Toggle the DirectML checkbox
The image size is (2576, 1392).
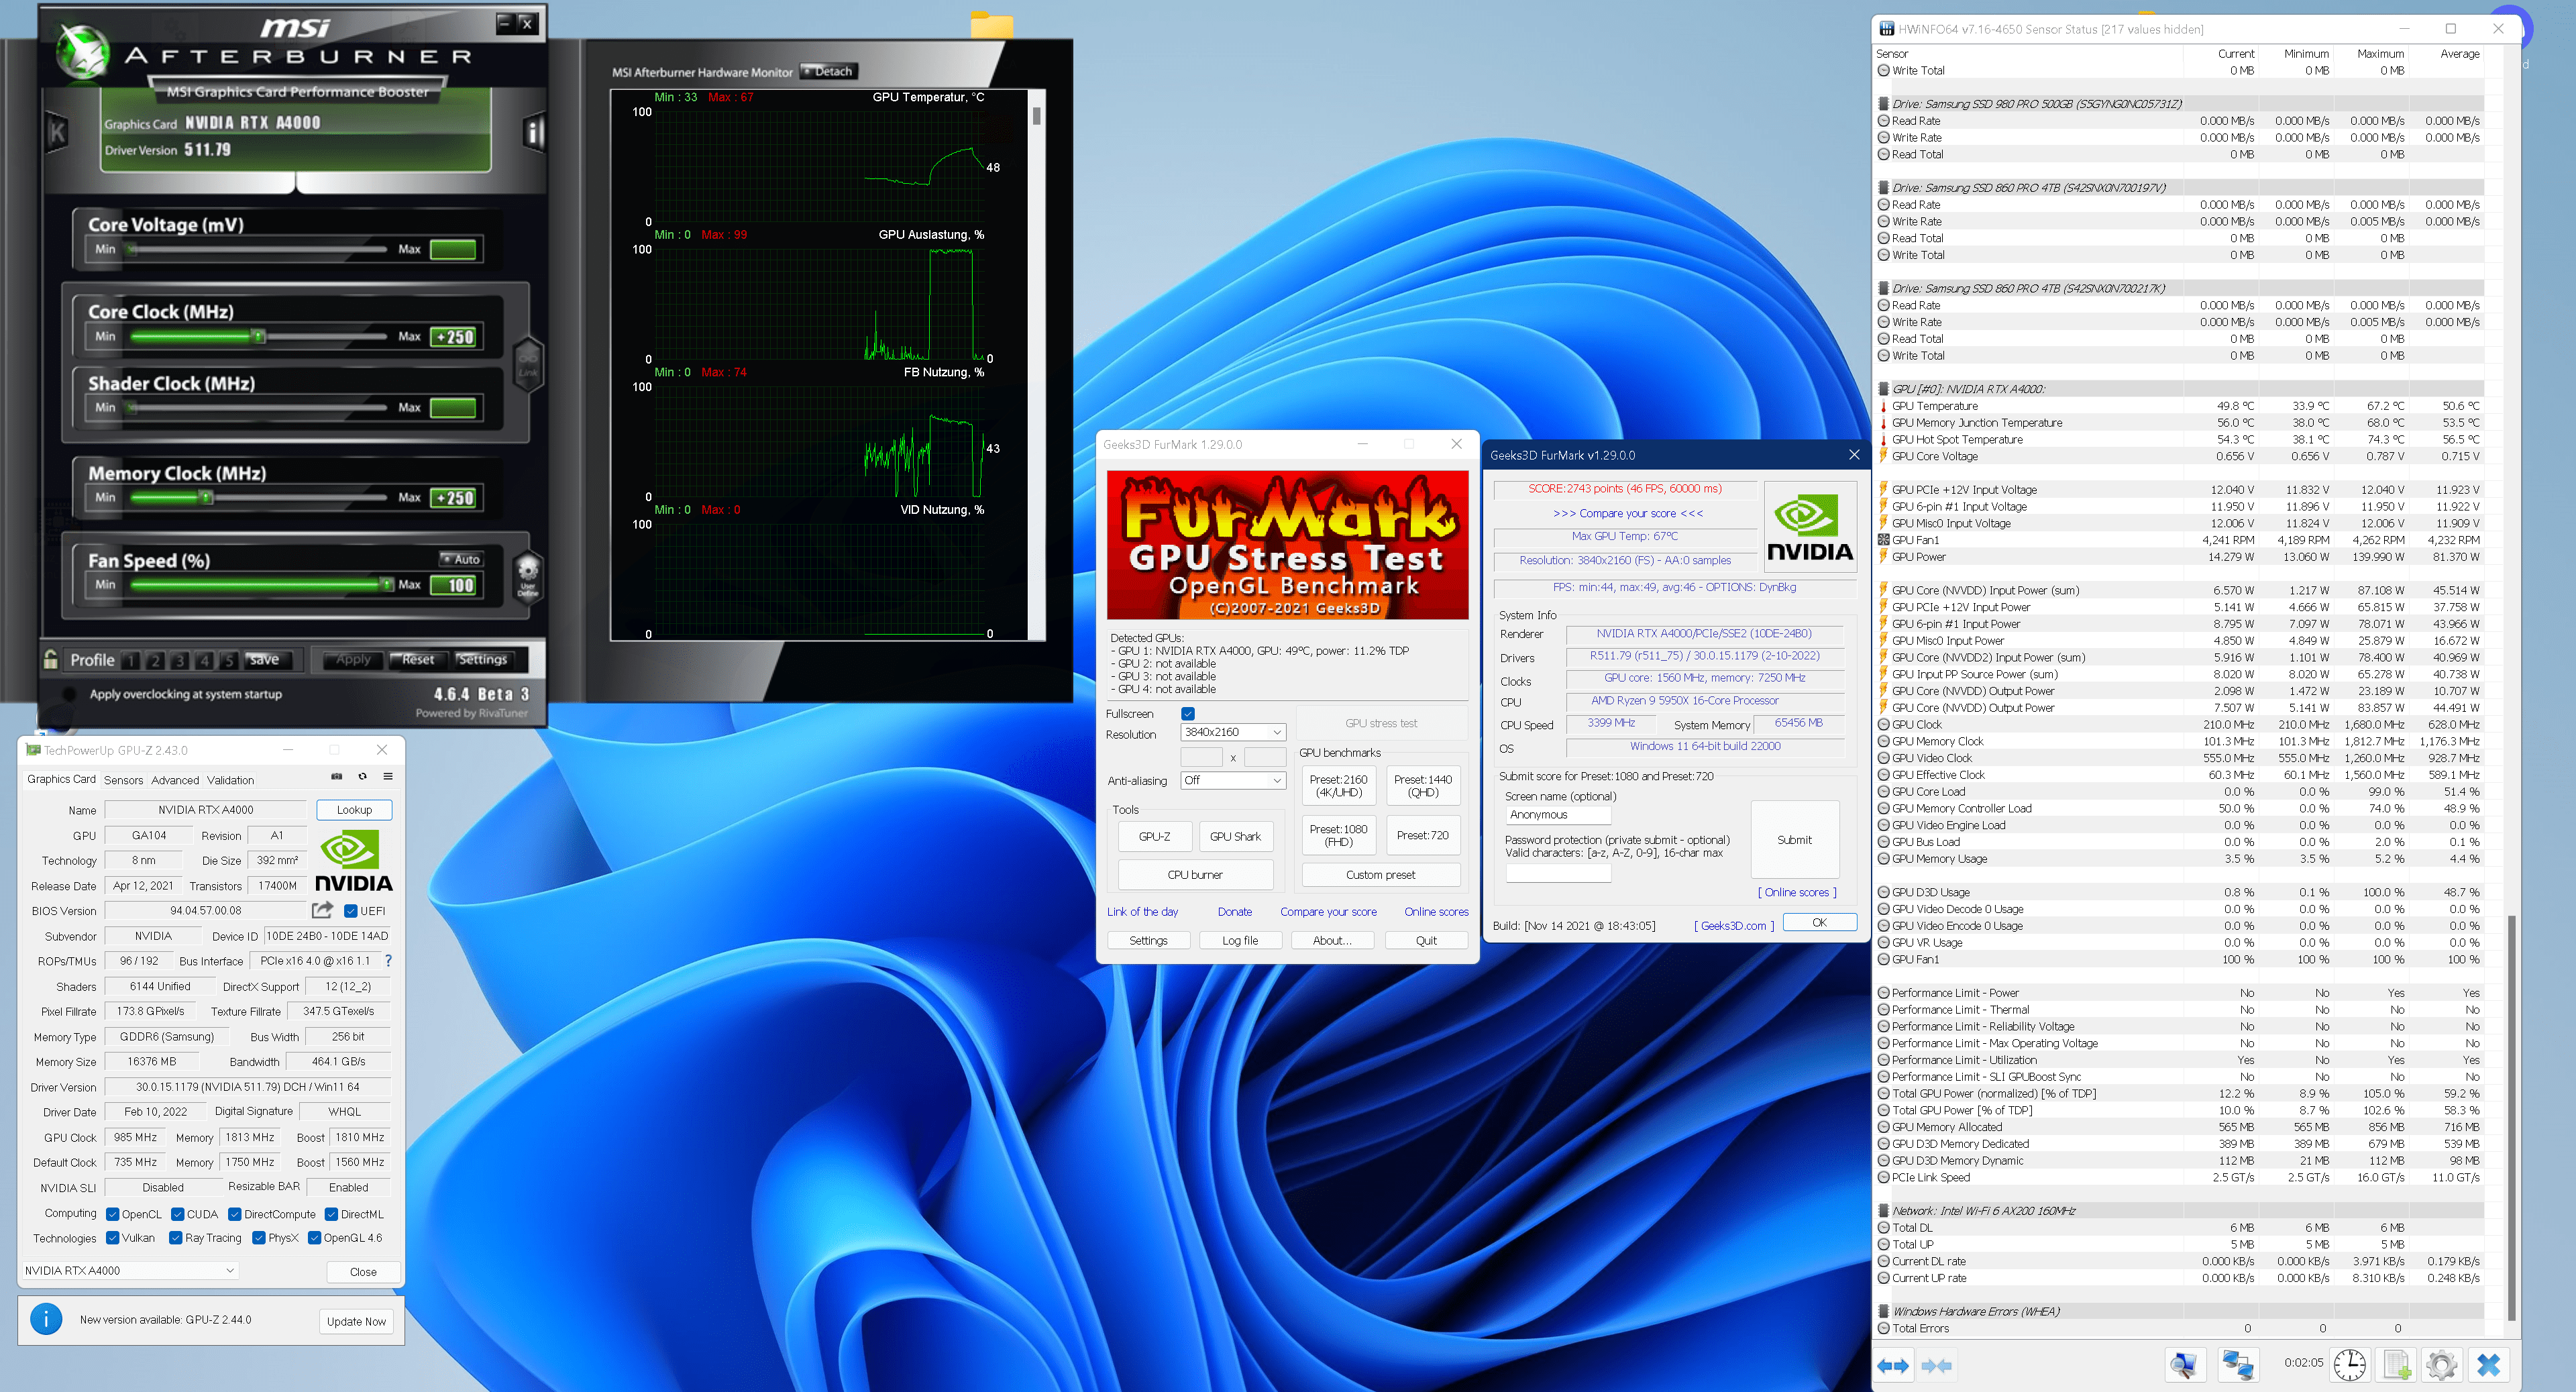pos(331,1214)
